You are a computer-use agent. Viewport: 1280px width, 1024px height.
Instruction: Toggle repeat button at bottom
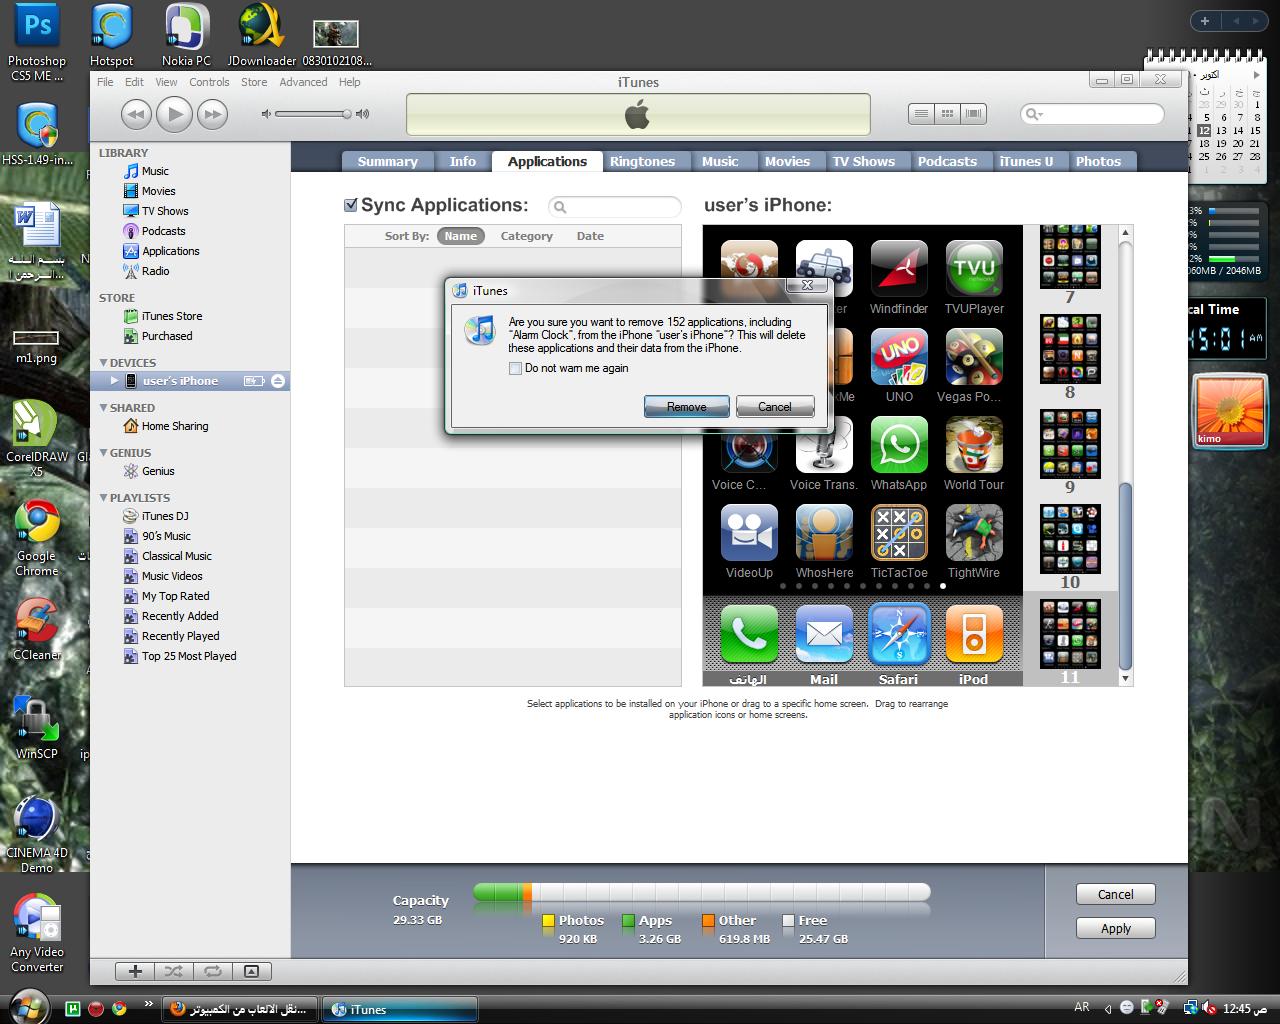pos(212,971)
